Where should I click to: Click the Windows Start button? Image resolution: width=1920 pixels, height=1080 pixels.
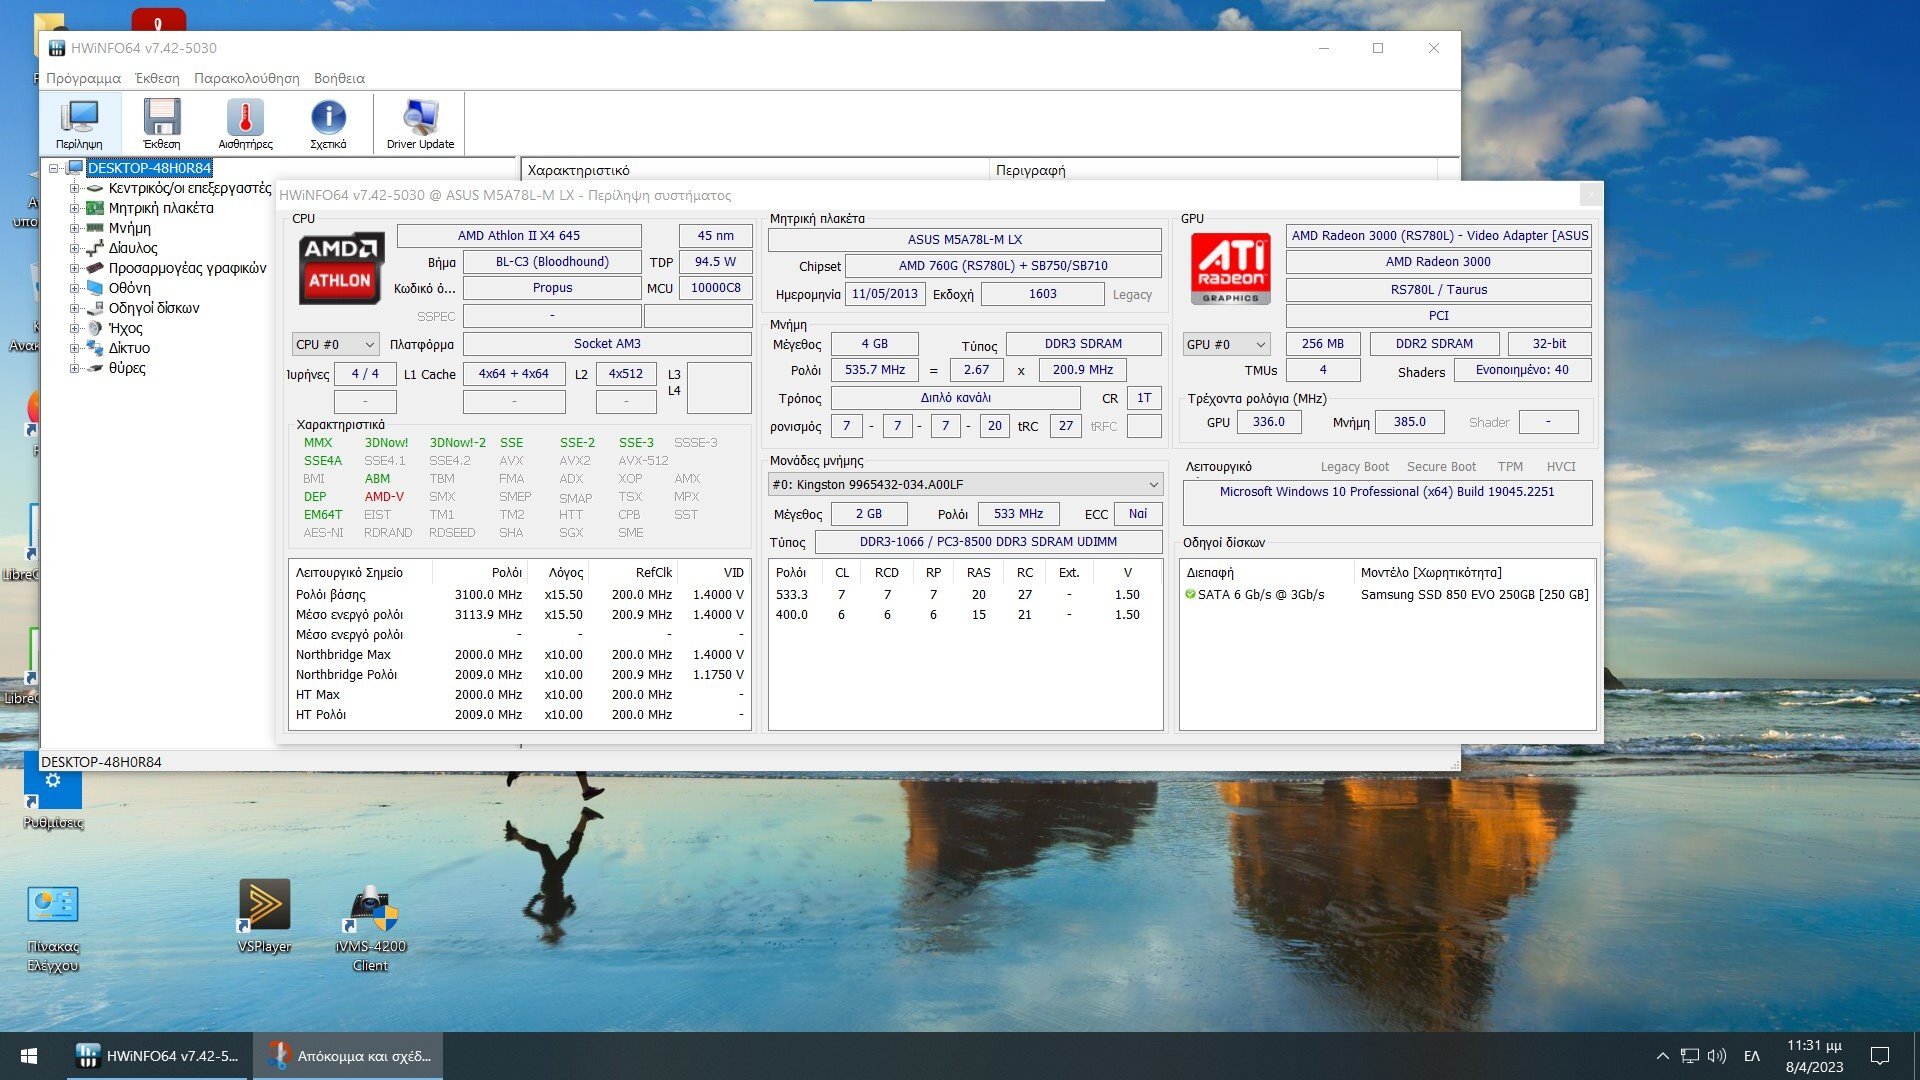(29, 1056)
